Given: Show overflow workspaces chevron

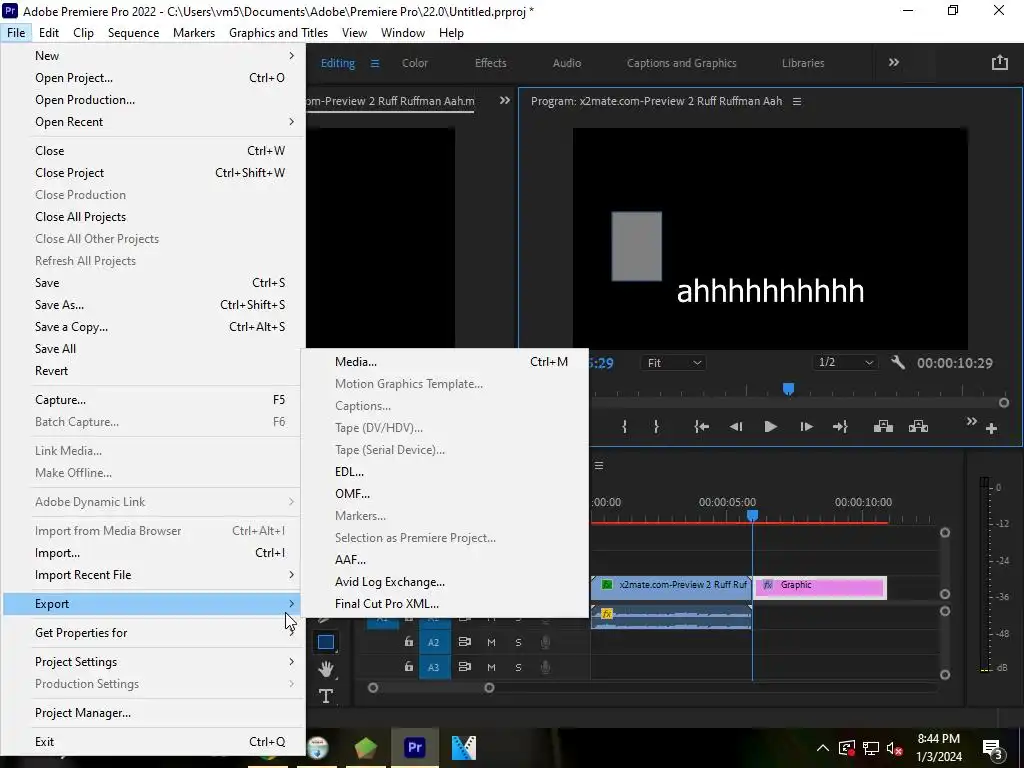Looking at the screenshot, I should [x=893, y=62].
